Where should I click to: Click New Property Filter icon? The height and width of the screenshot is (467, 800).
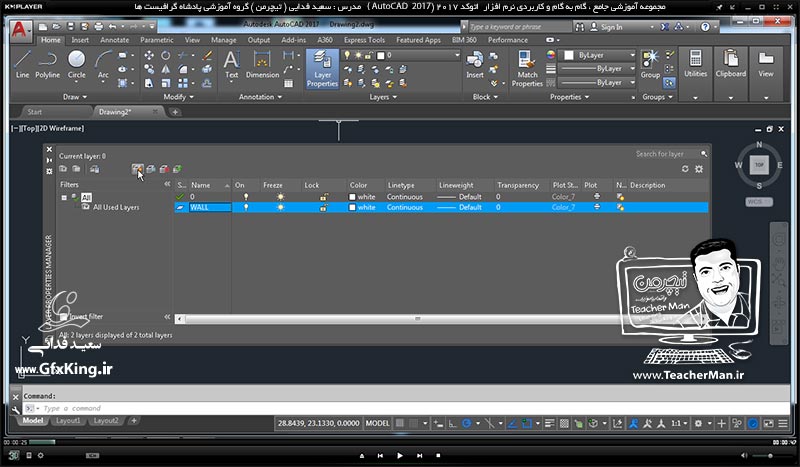[x=63, y=169]
